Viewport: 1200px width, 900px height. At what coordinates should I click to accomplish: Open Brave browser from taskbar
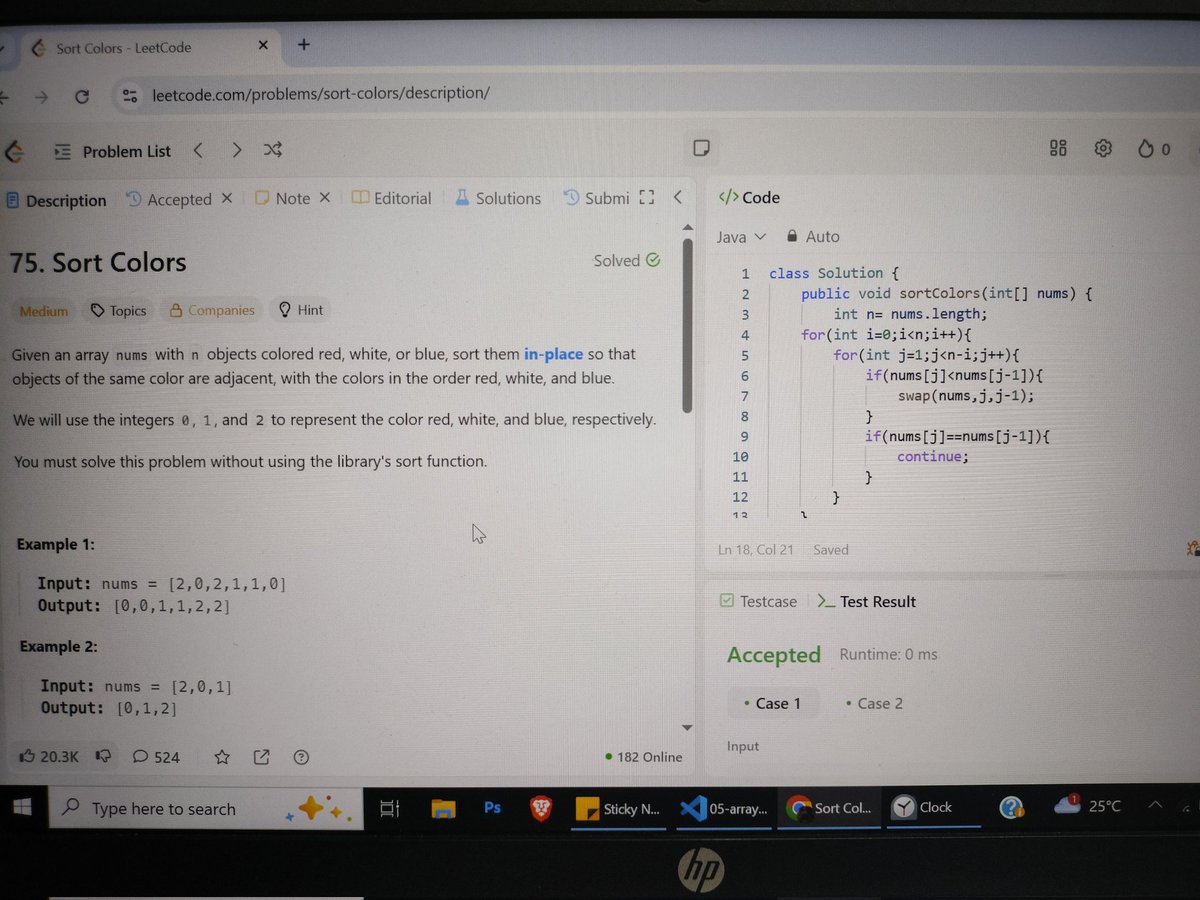[540, 808]
